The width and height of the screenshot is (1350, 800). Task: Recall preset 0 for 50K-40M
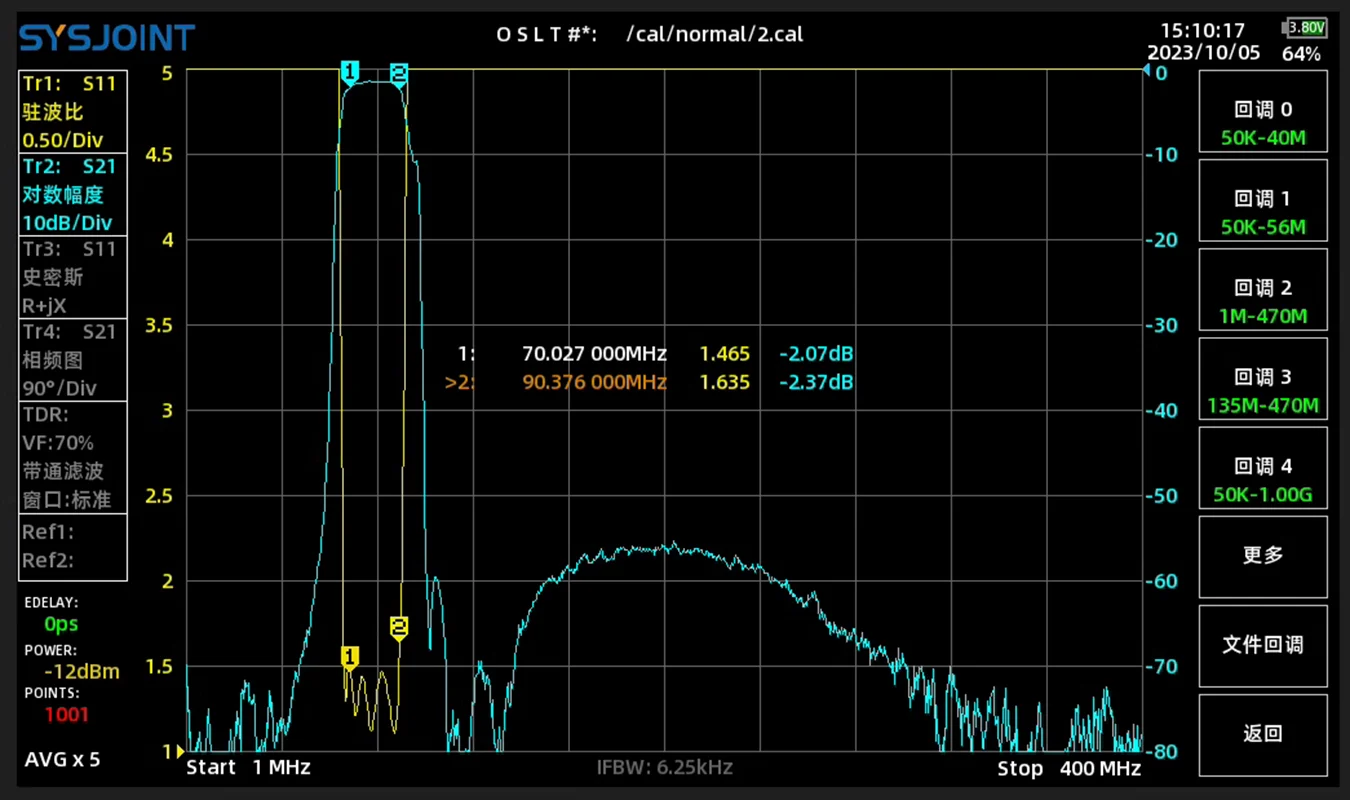(1263, 123)
